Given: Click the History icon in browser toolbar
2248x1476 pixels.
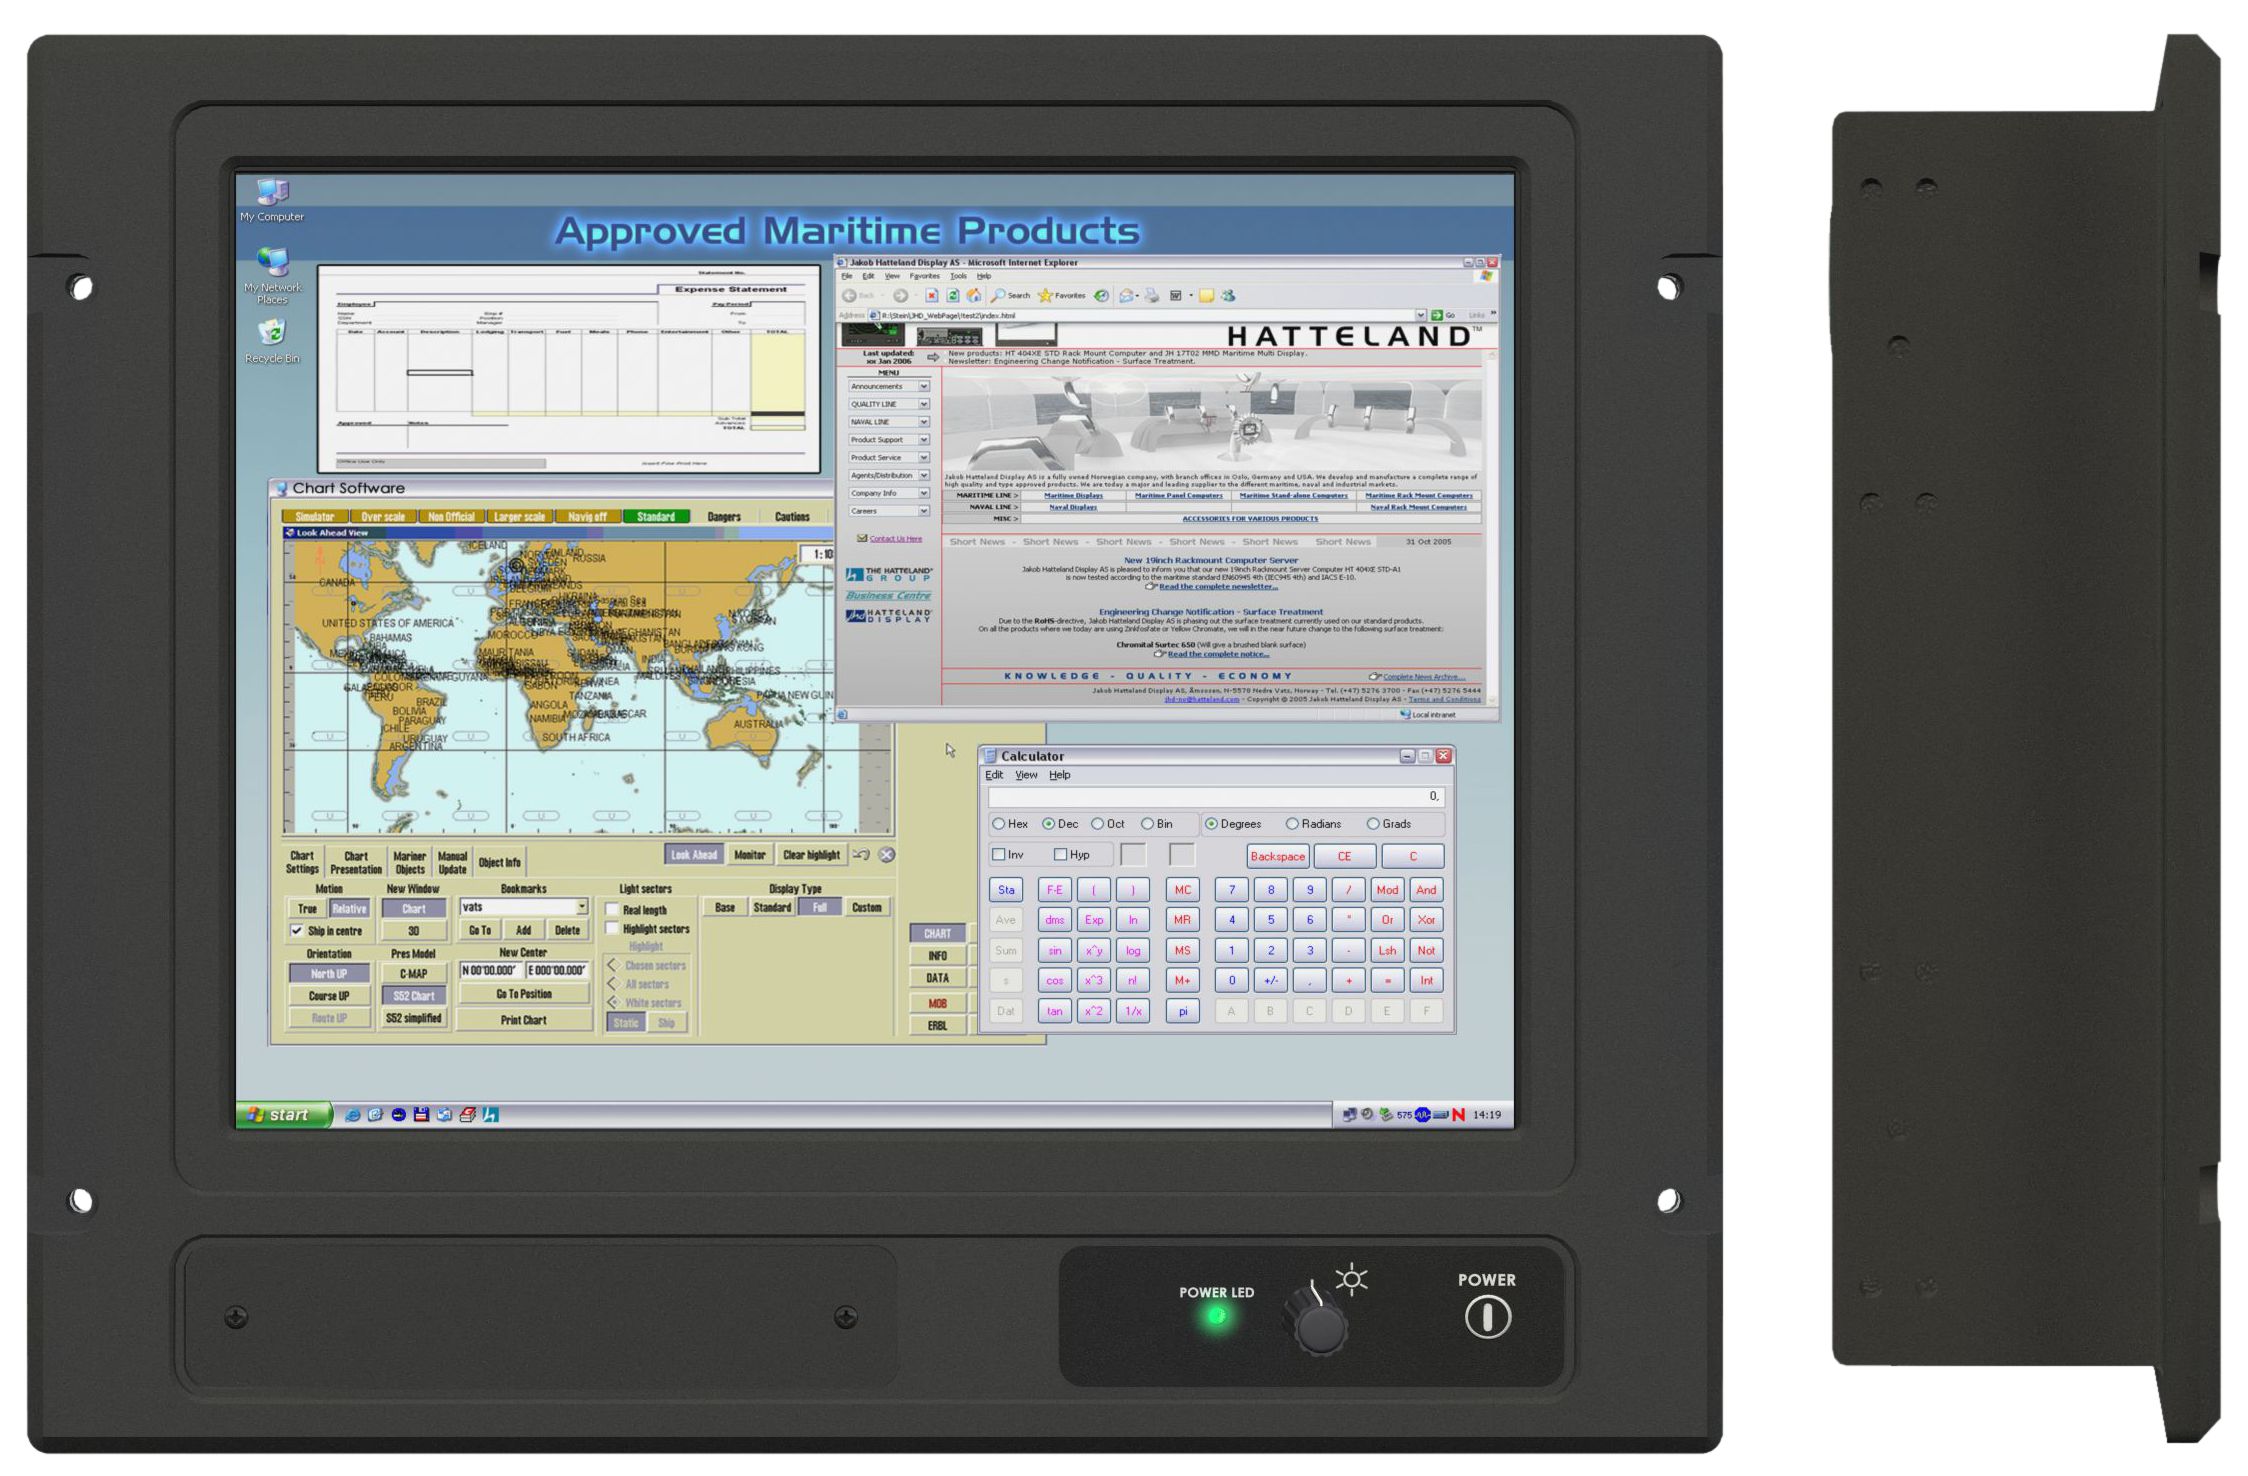Looking at the screenshot, I should pyautogui.click(x=1101, y=295).
